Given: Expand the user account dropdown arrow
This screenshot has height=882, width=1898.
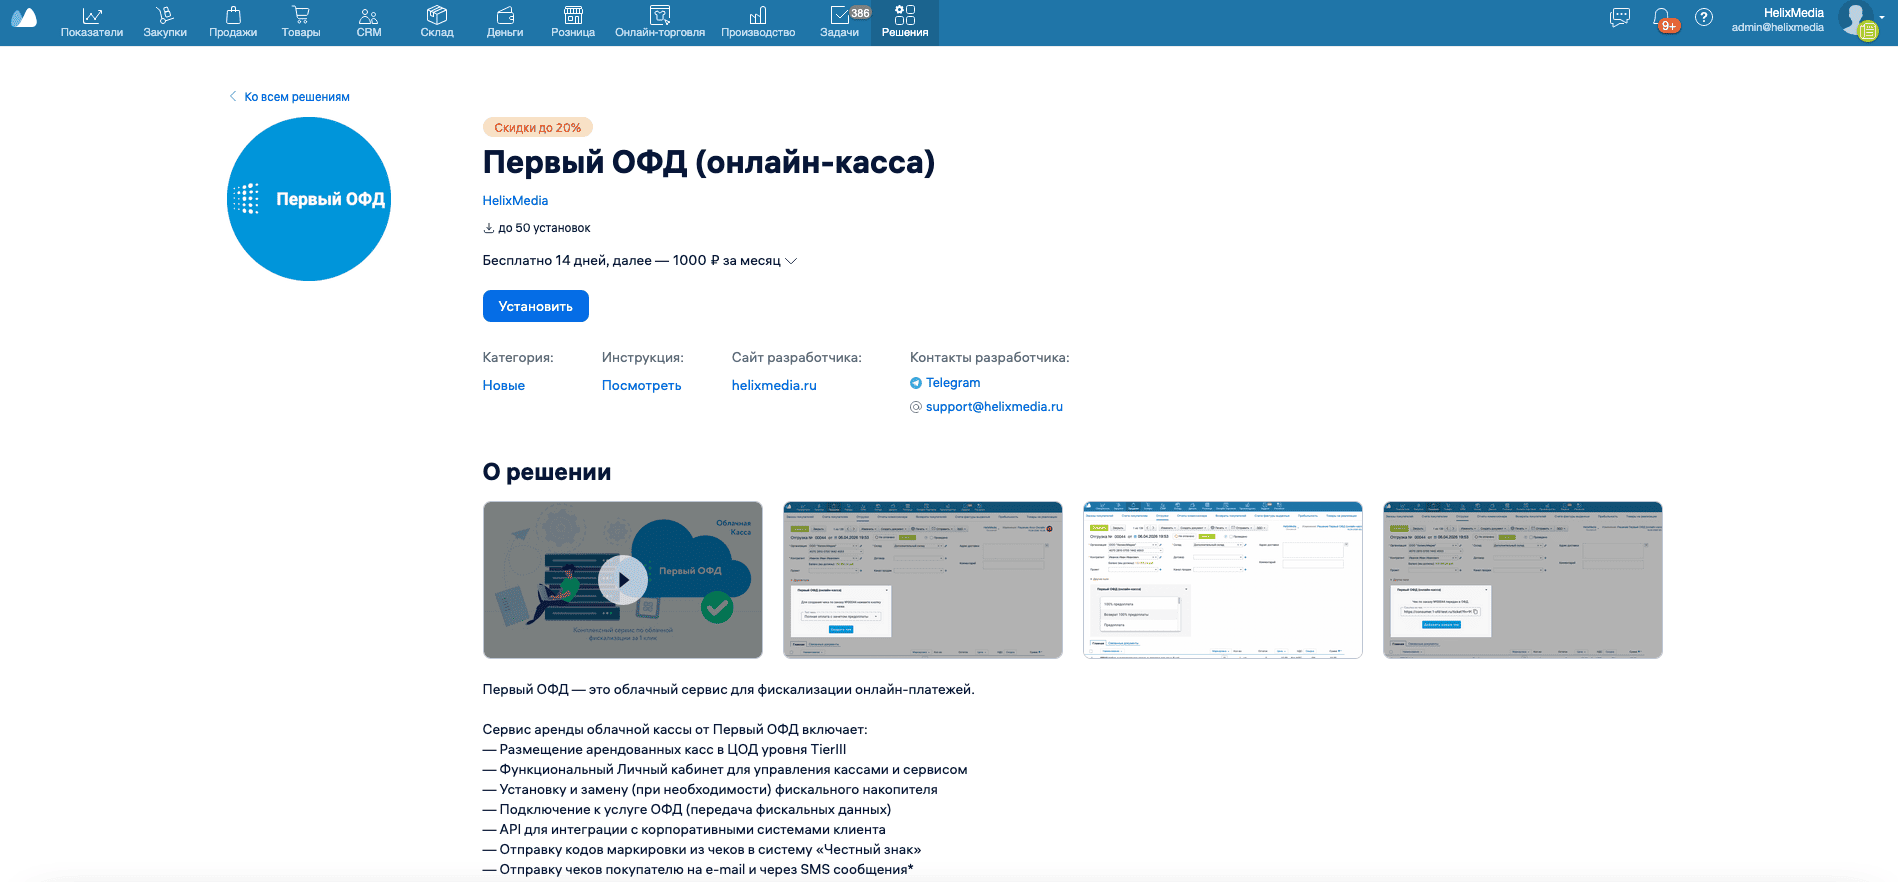Looking at the screenshot, I should tap(1883, 17).
